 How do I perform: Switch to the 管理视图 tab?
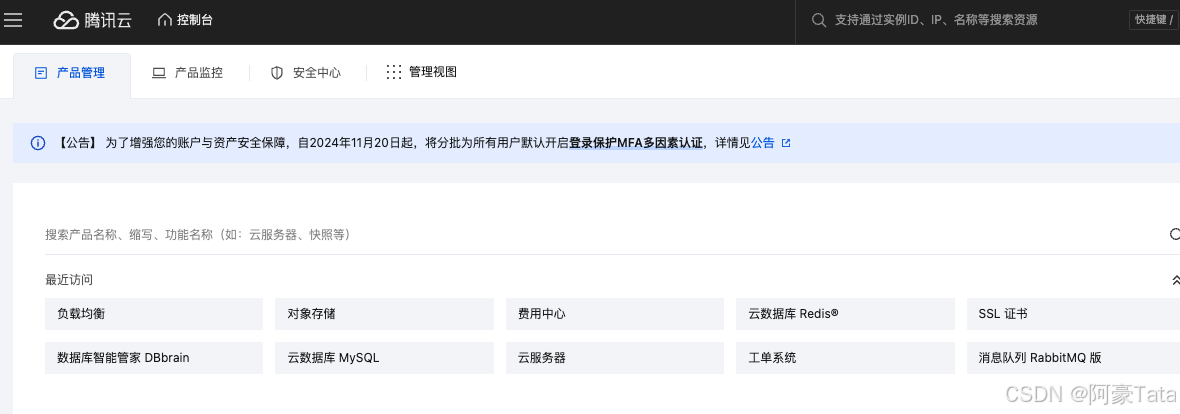coord(421,72)
